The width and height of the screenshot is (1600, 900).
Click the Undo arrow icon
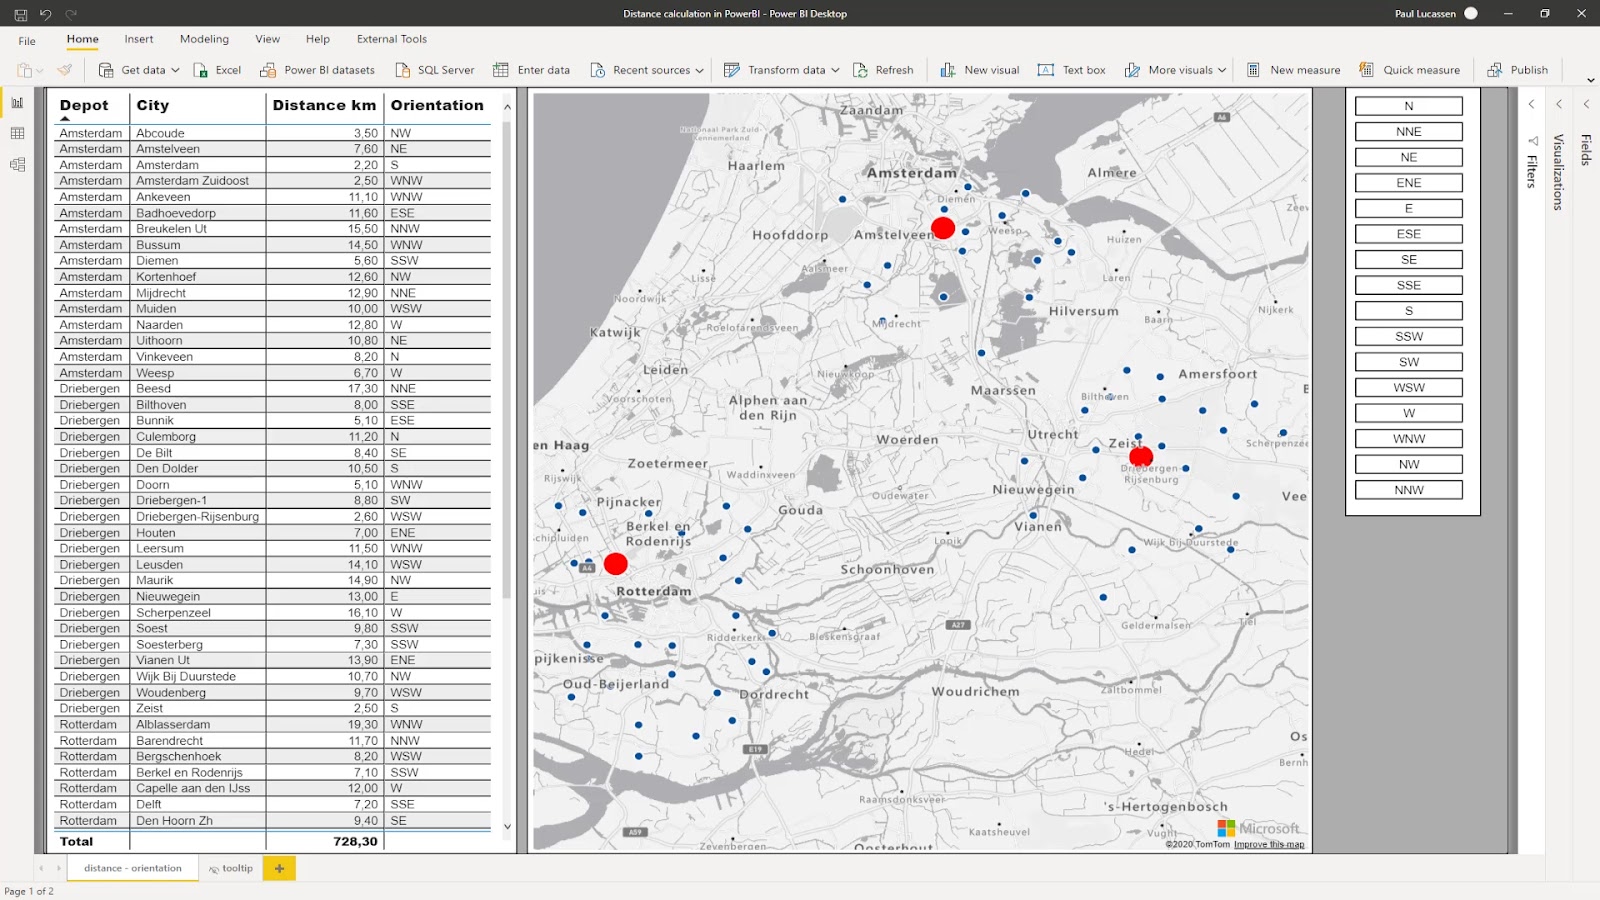[x=45, y=14]
